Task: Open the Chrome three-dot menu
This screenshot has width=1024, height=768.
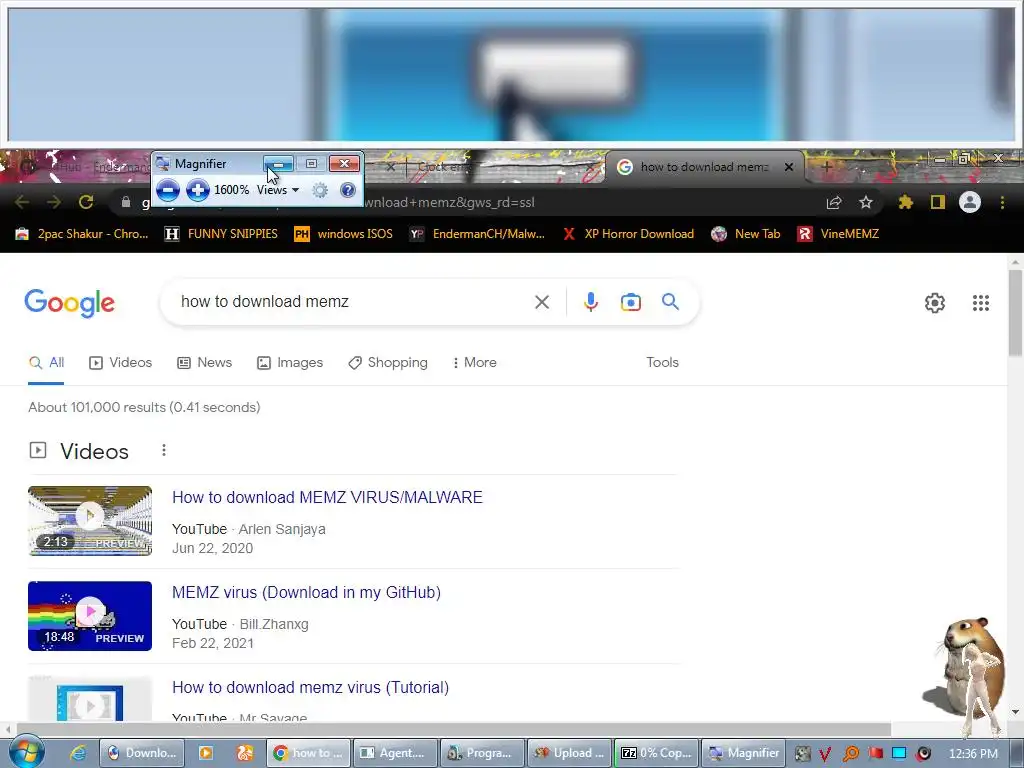Action: [x=1002, y=202]
